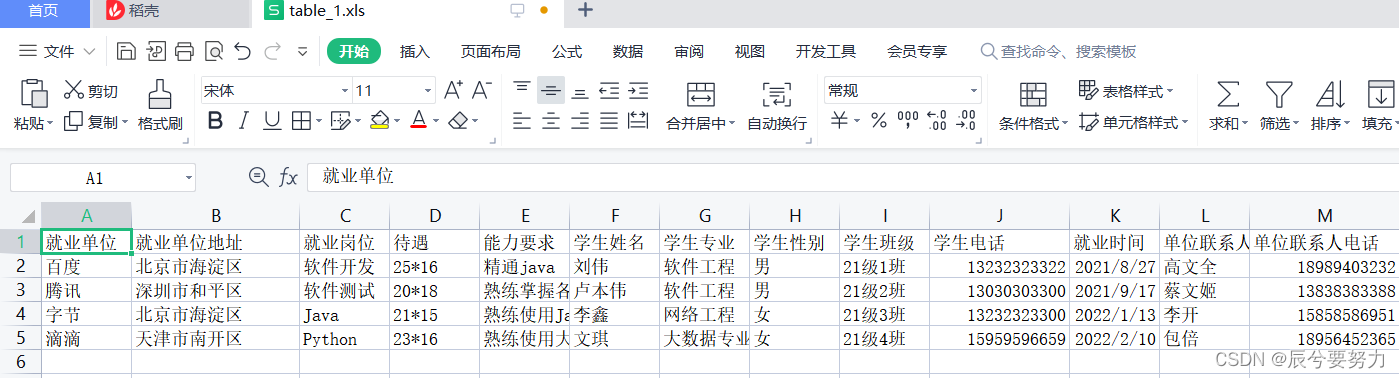The height and width of the screenshot is (378, 1399).
Task: Open the View (视图) tab
Action: pos(749,51)
